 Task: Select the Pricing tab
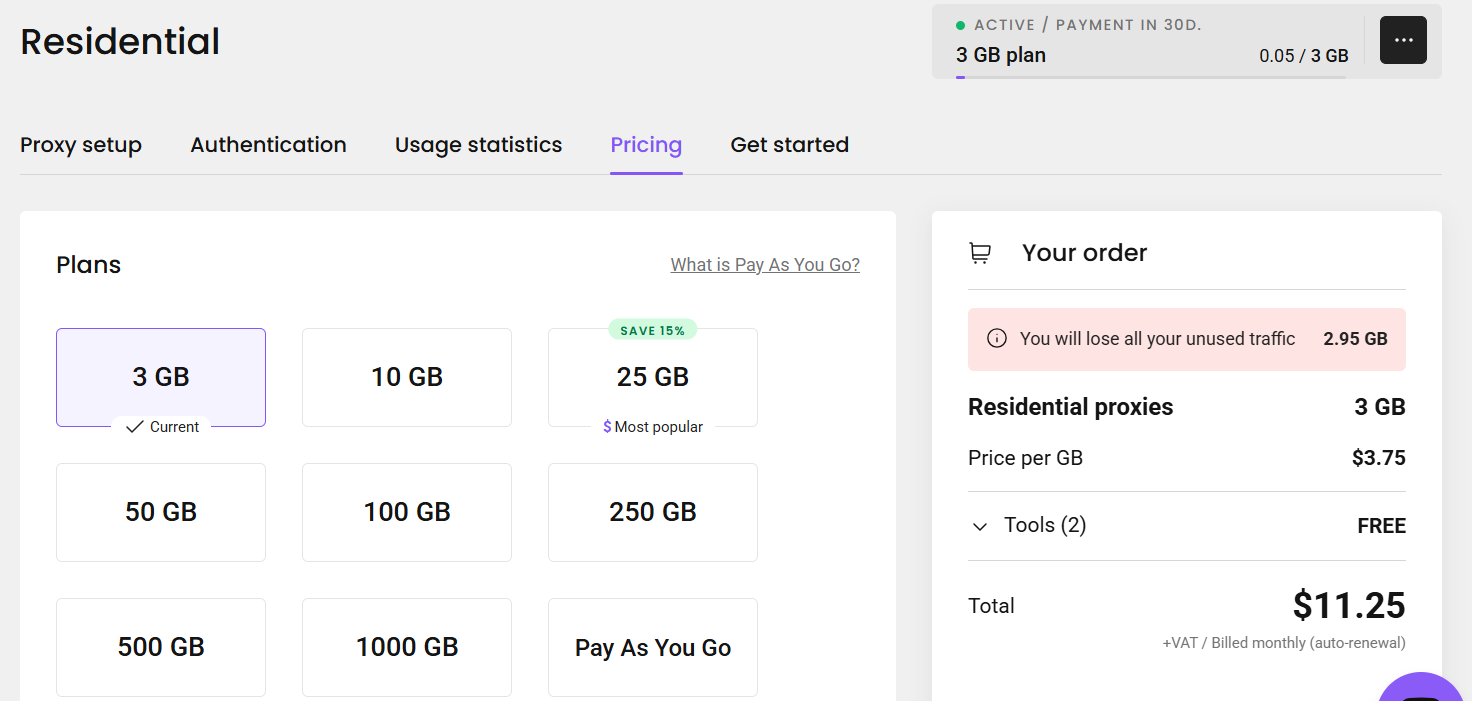pyautogui.click(x=647, y=145)
